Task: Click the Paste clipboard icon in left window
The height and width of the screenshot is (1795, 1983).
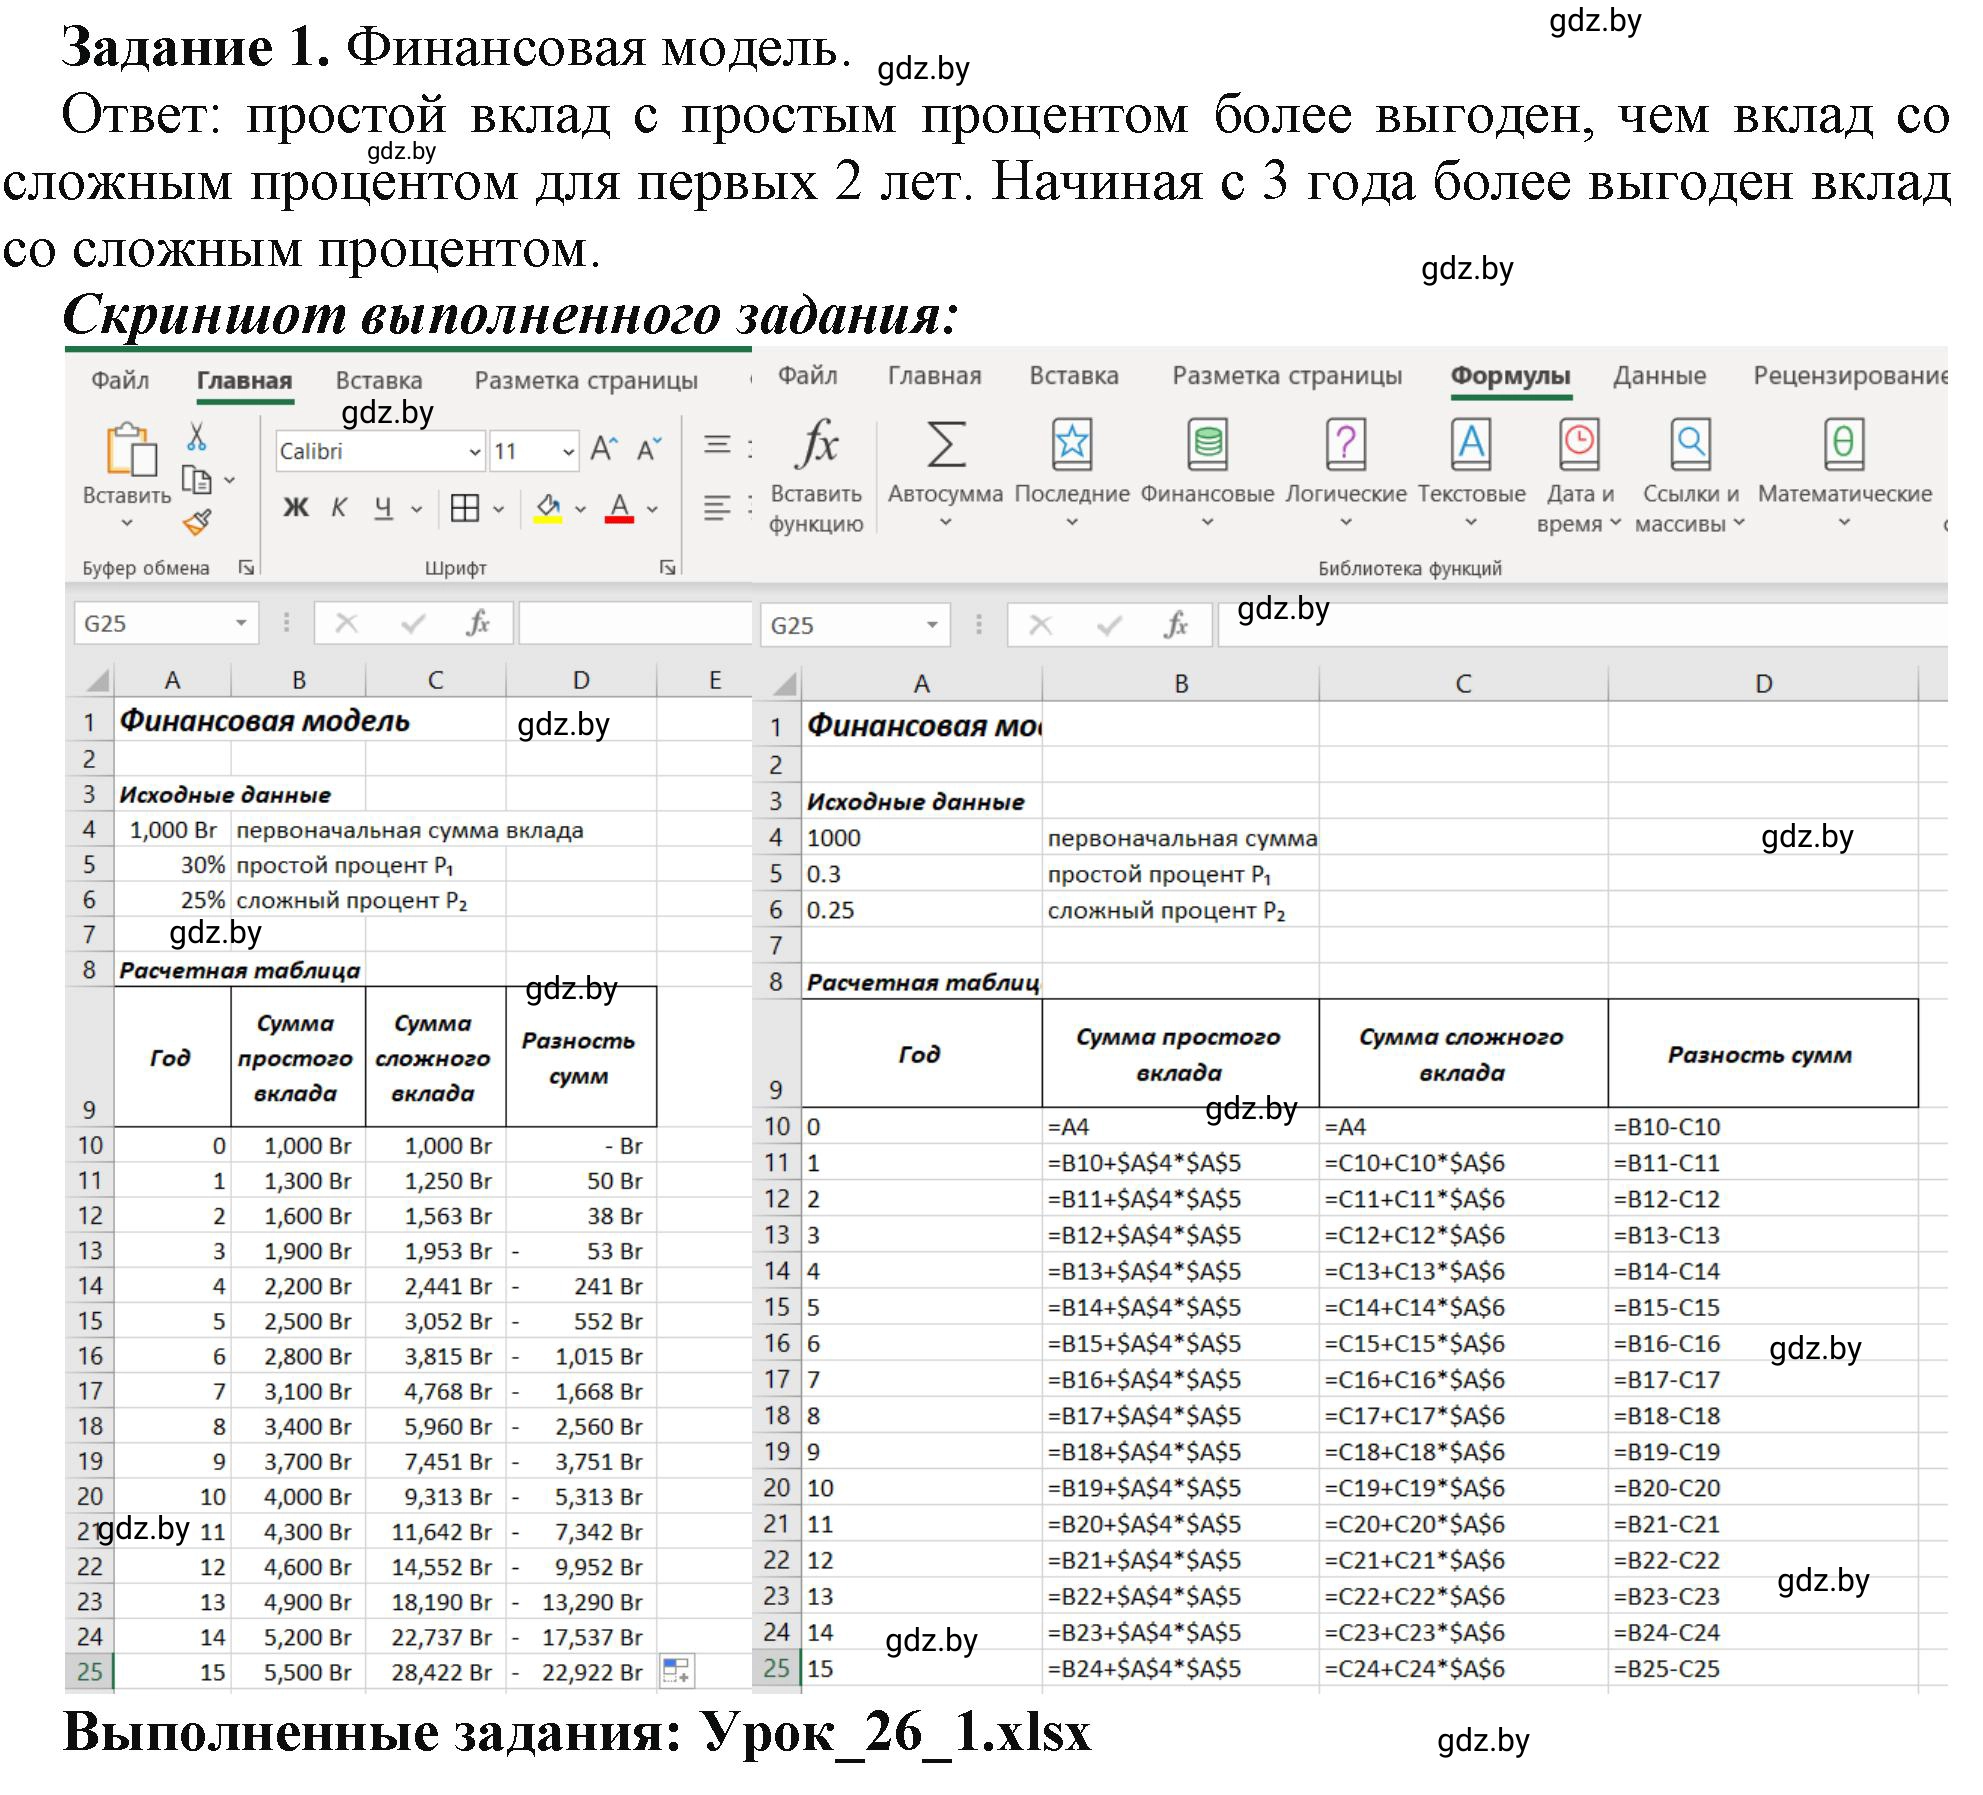Action: (131, 449)
